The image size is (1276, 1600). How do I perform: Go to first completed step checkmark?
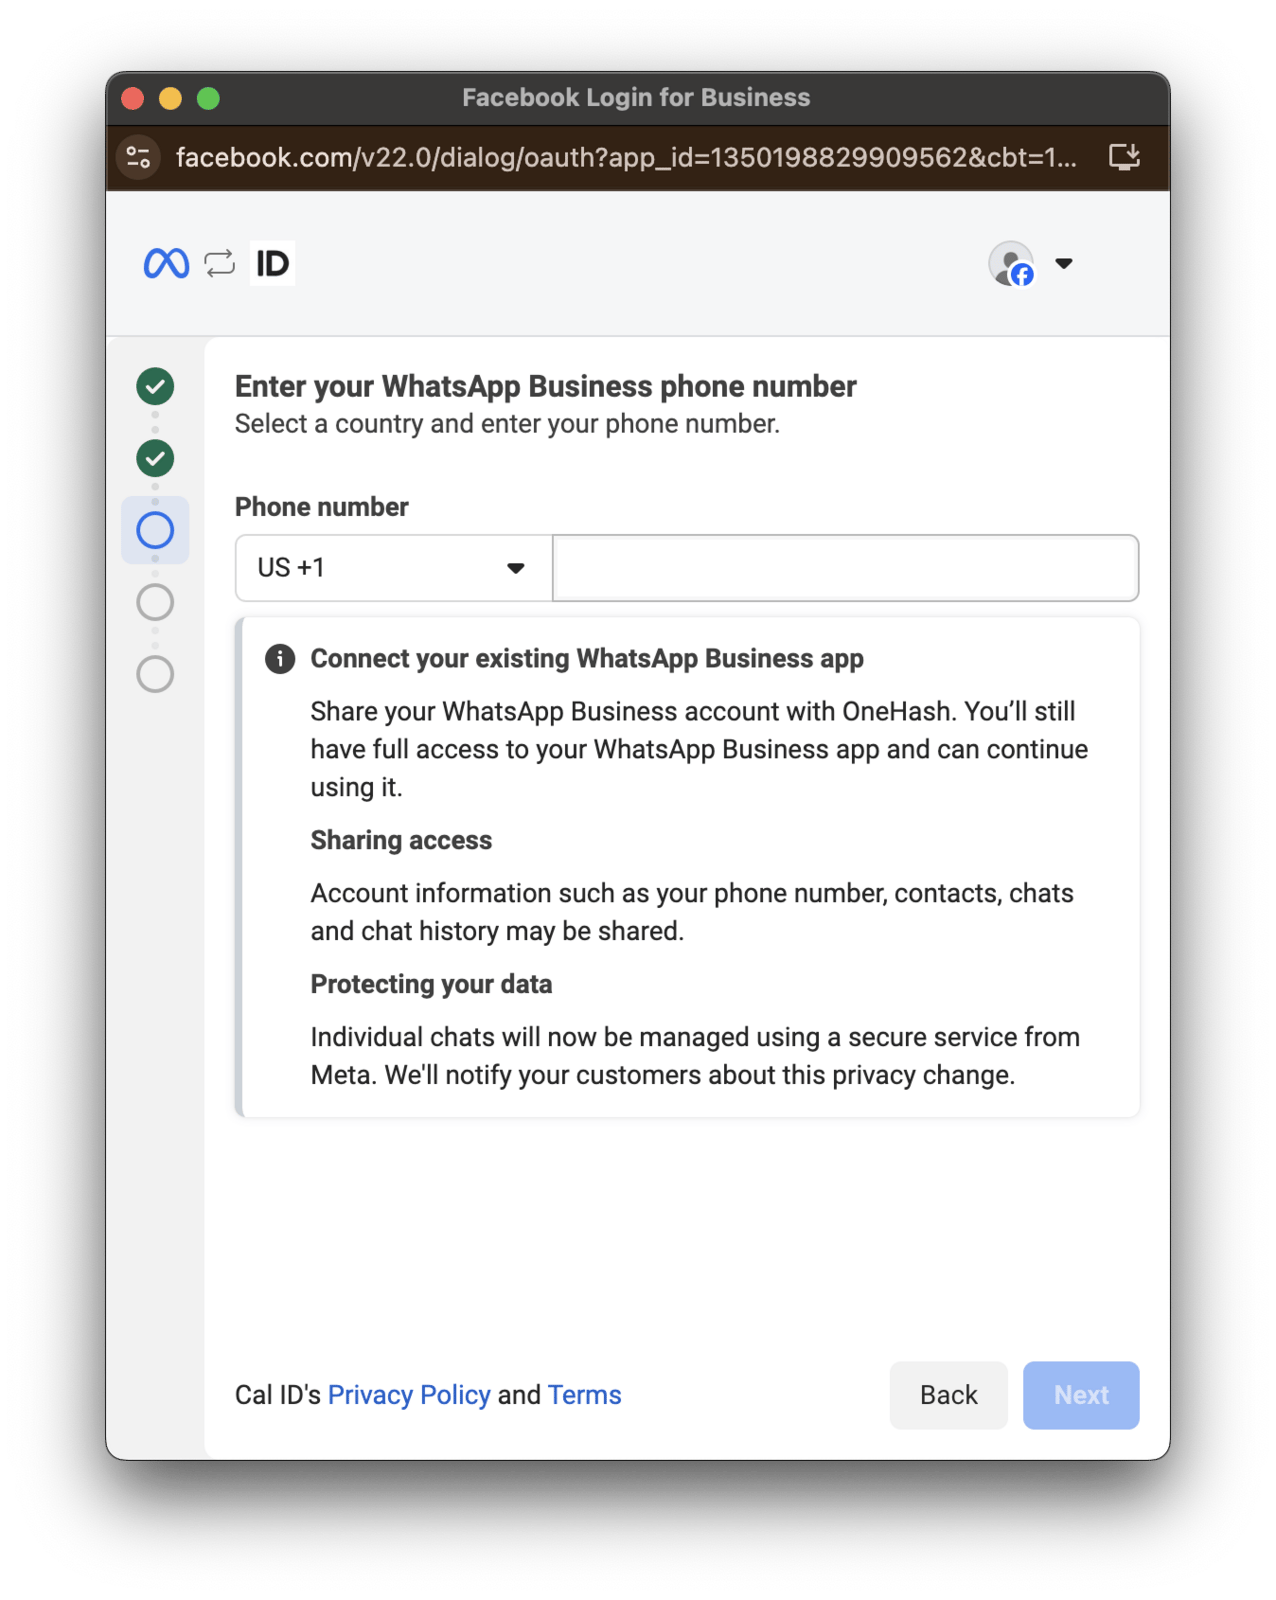155,386
